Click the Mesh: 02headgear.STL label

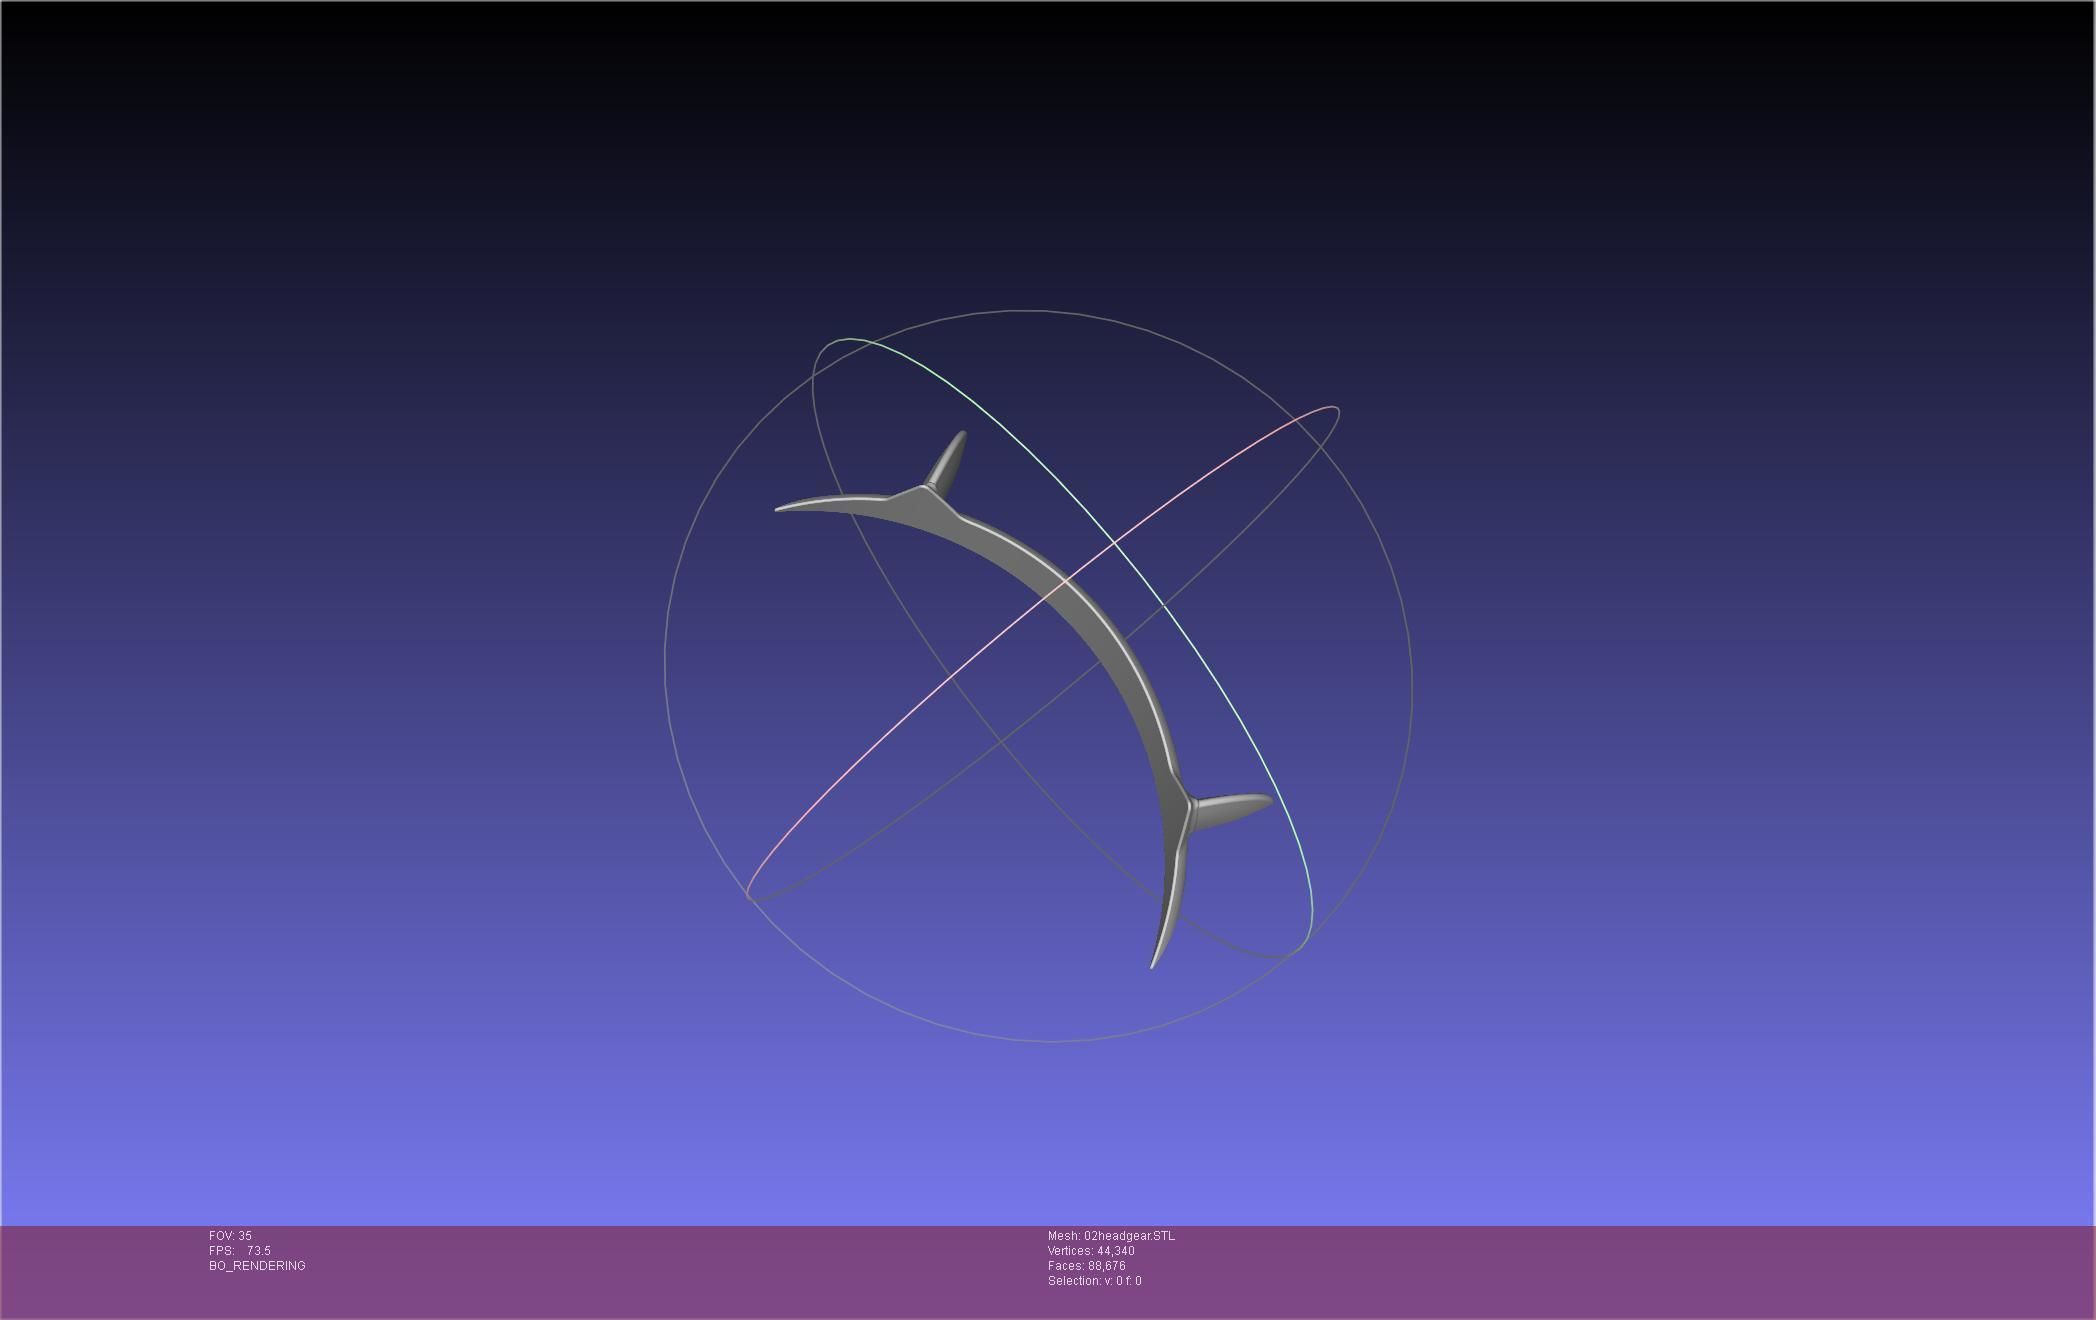(x=1111, y=1236)
